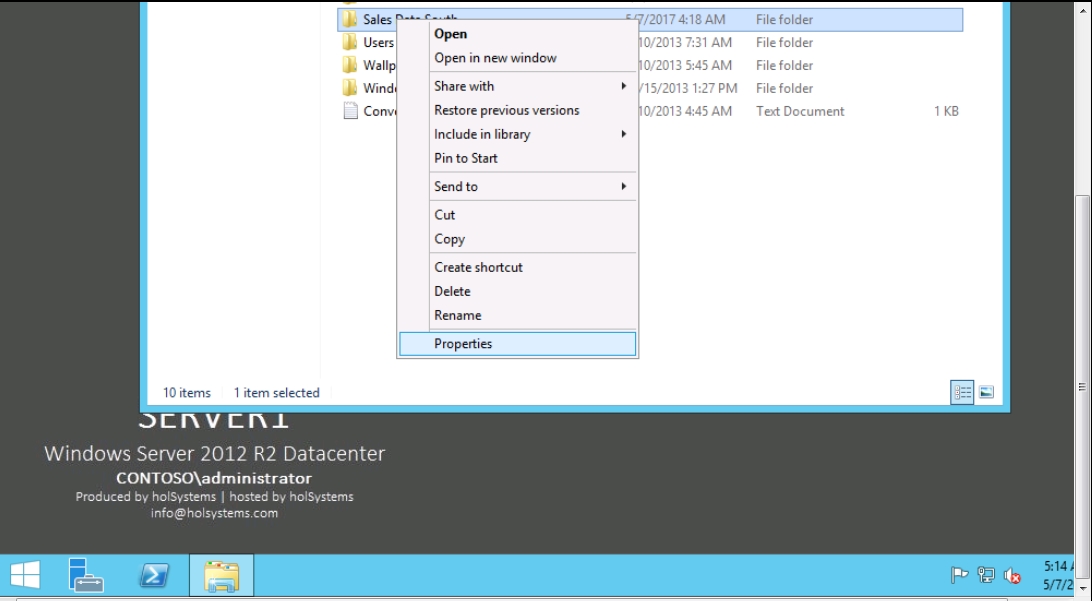The height and width of the screenshot is (601, 1092).
Task: Open Server Manager from the taskbar
Action: [x=85, y=576]
